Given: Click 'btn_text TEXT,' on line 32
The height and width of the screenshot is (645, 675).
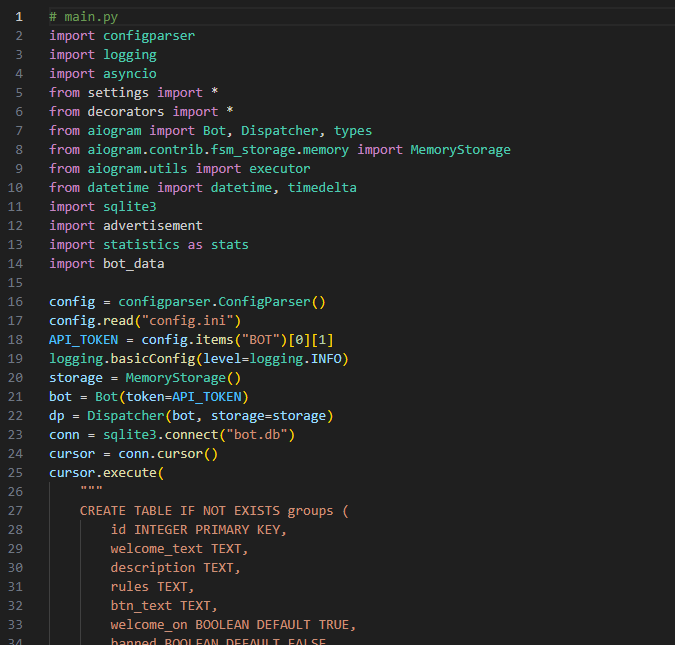Looking at the screenshot, I should (x=164, y=605).
